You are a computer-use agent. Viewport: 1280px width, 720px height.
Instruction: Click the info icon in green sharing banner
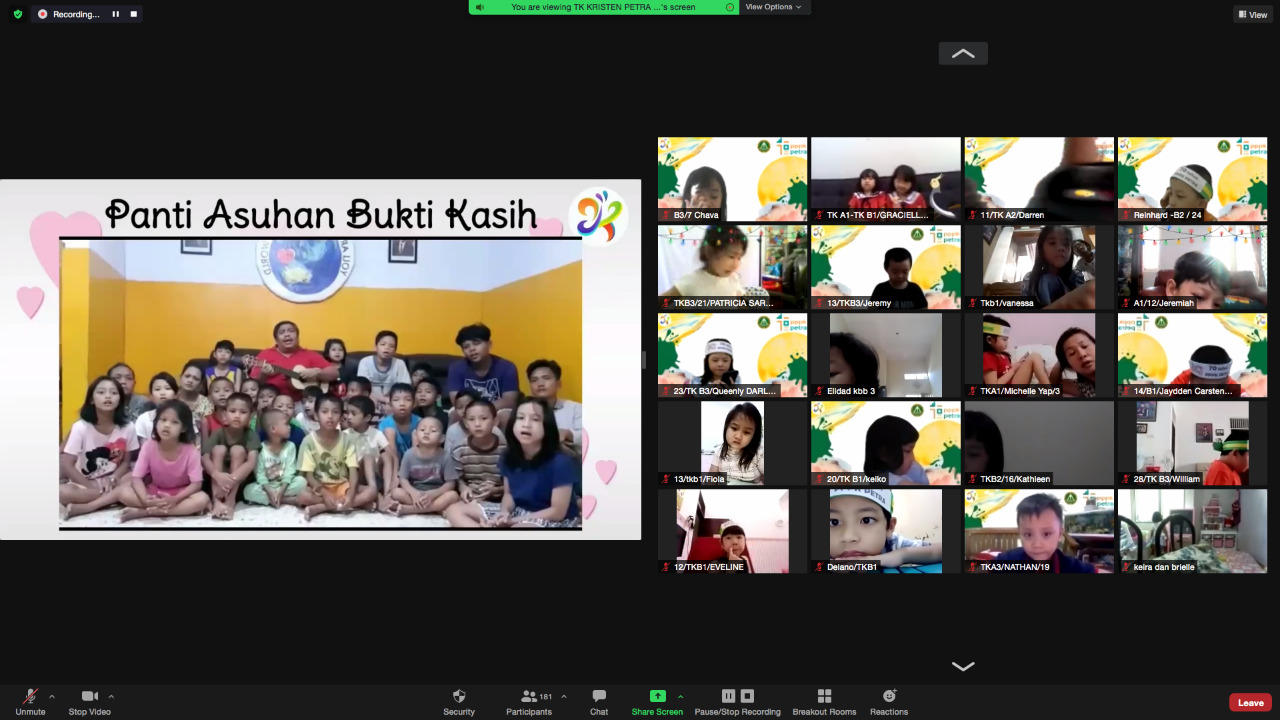730,7
